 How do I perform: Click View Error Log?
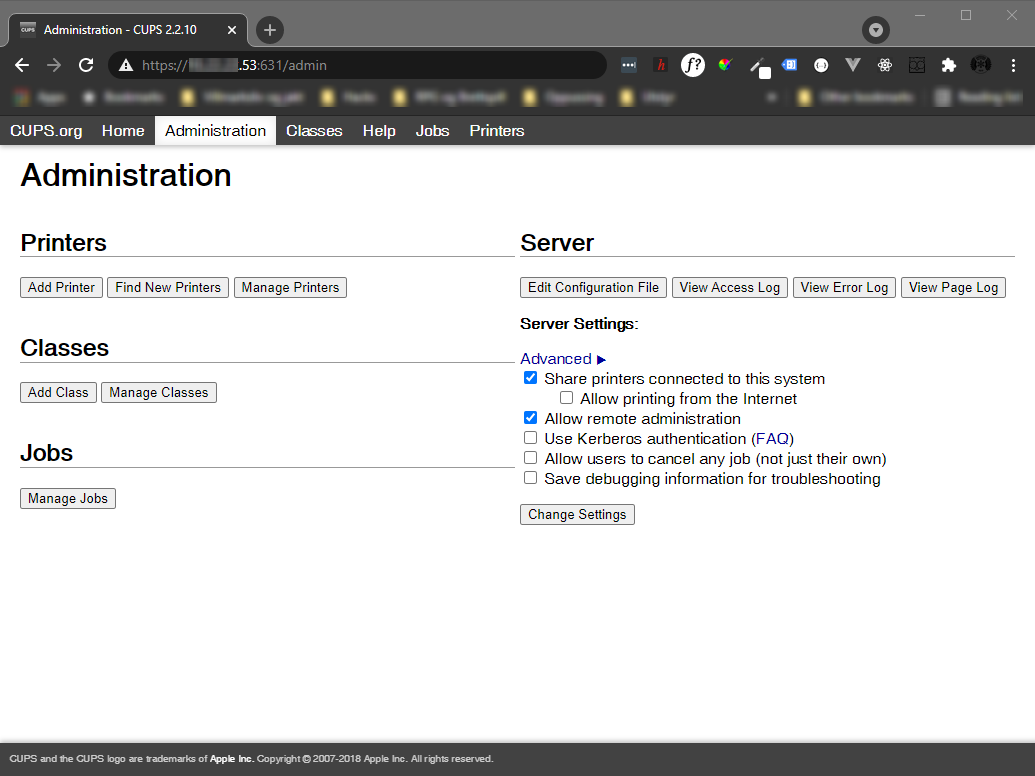coord(844,288)
